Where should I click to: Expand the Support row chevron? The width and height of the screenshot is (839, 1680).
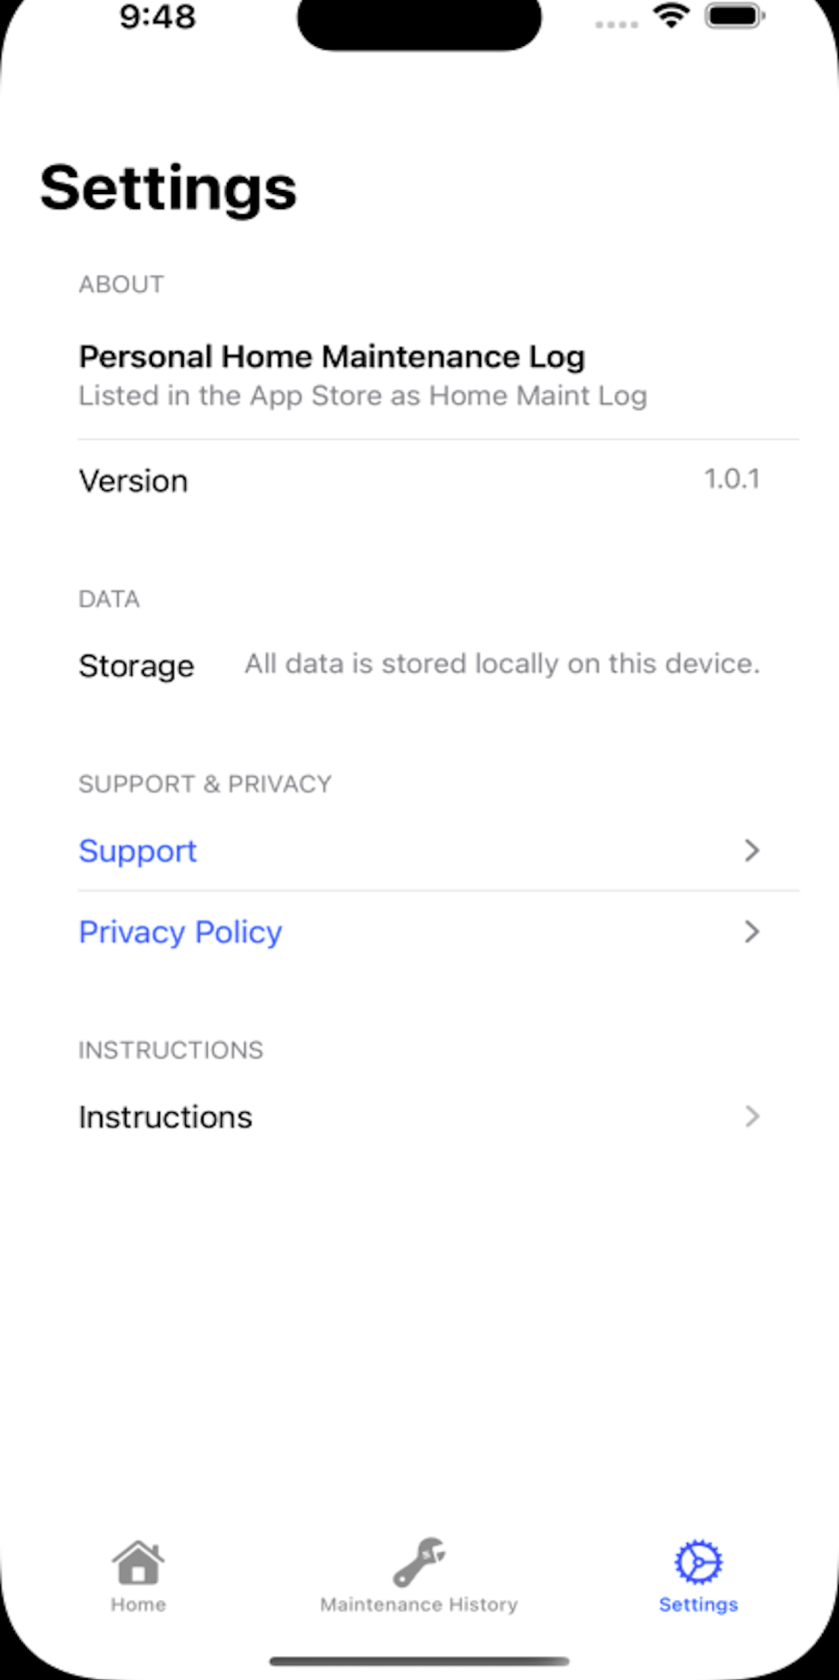(752, 851)
